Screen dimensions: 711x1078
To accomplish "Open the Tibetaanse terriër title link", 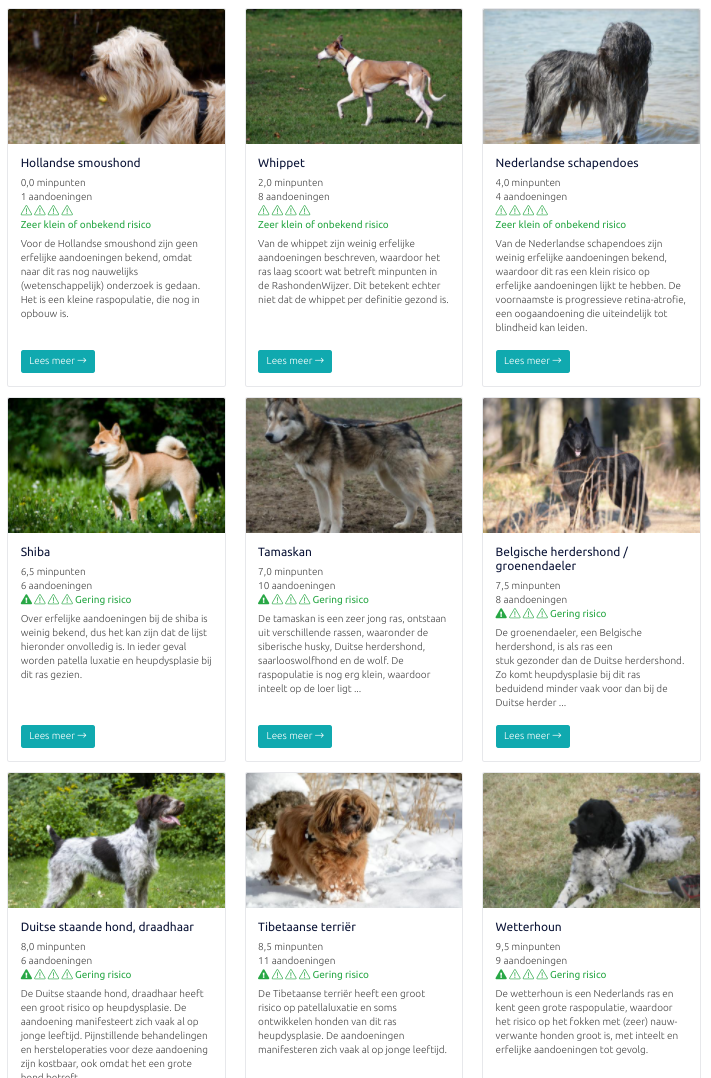I will (x=307, y=927).
